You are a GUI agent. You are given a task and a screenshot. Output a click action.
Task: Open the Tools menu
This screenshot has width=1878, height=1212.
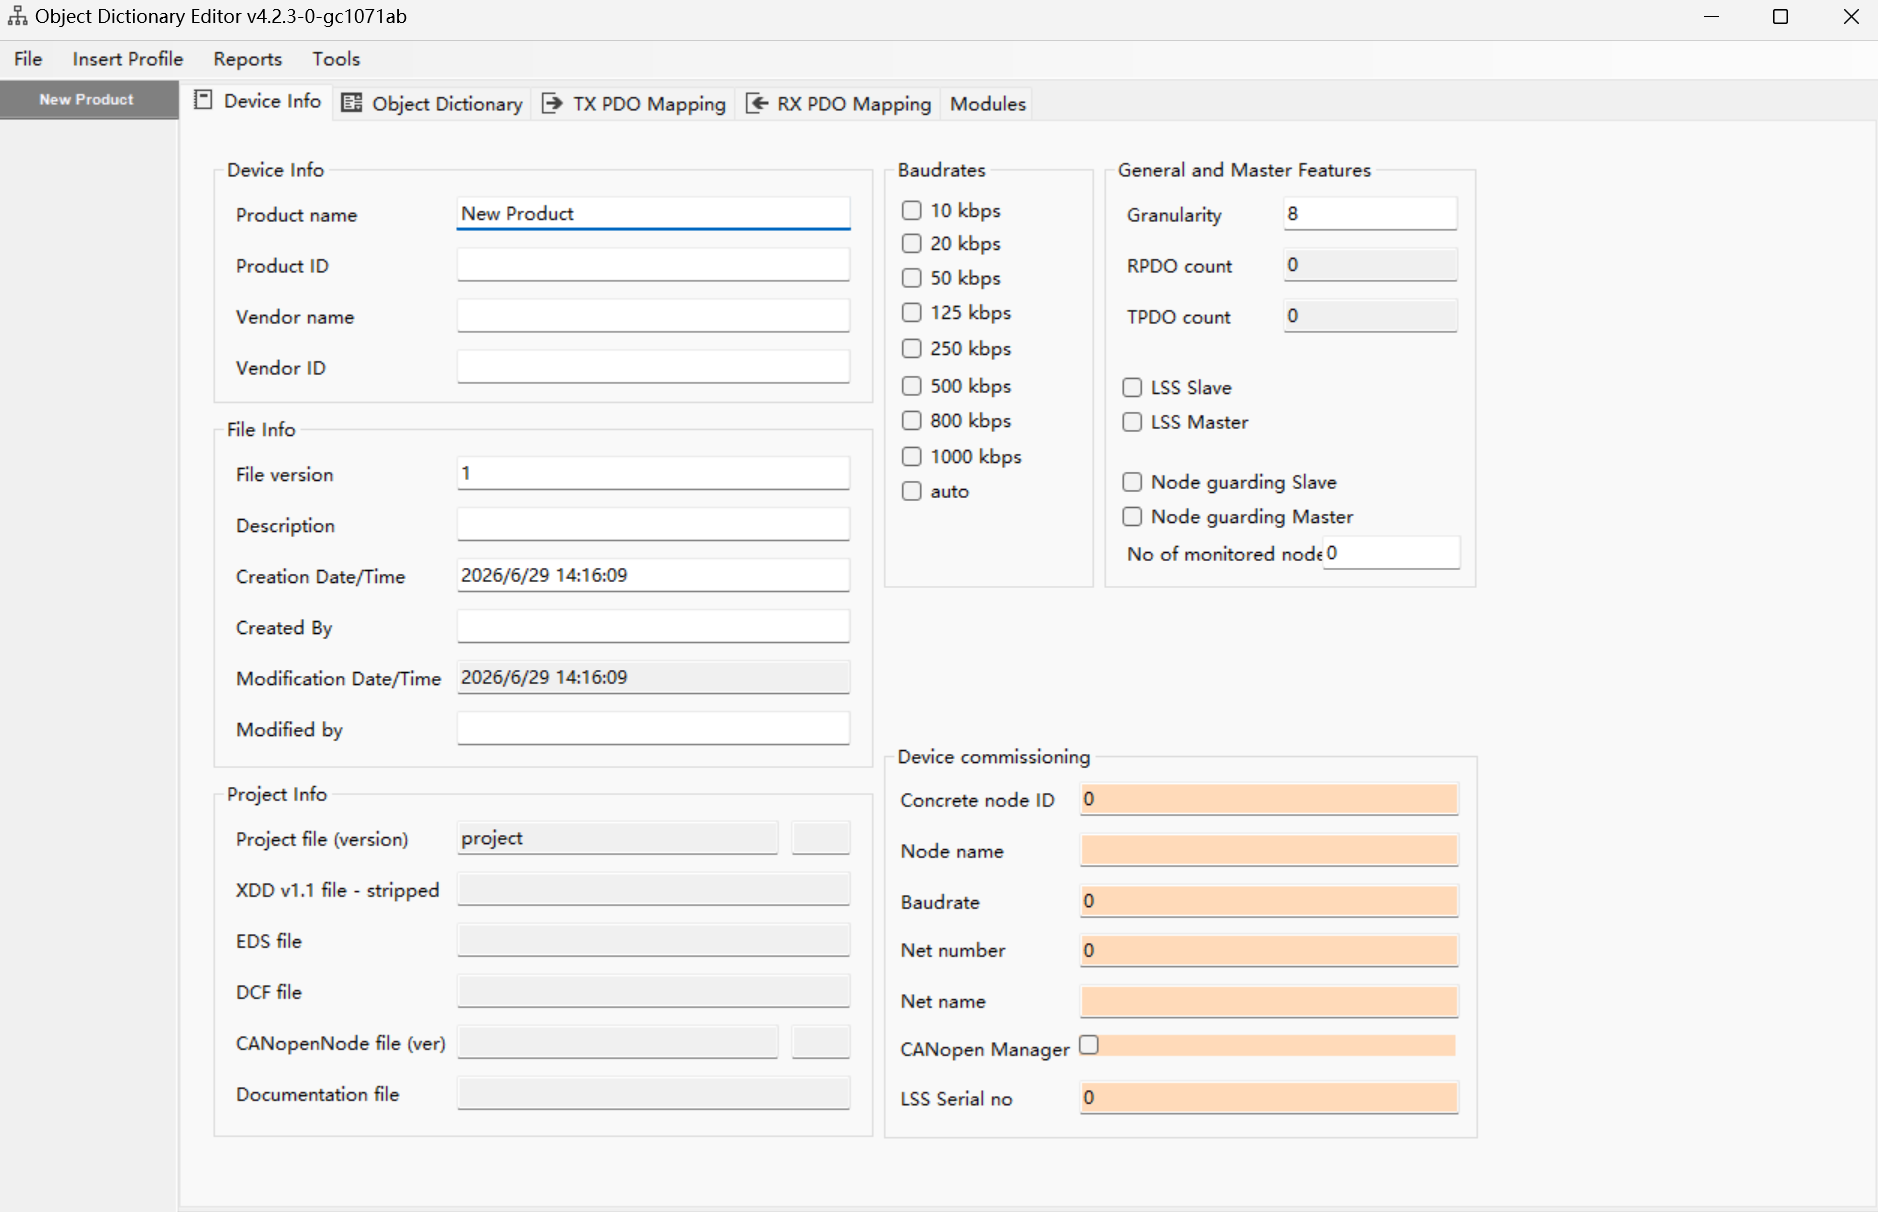pos(336,59)
